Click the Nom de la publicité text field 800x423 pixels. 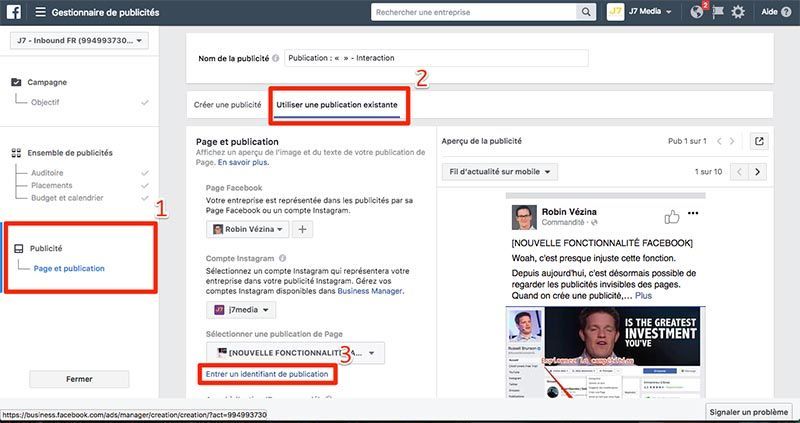tap(435, 58)
